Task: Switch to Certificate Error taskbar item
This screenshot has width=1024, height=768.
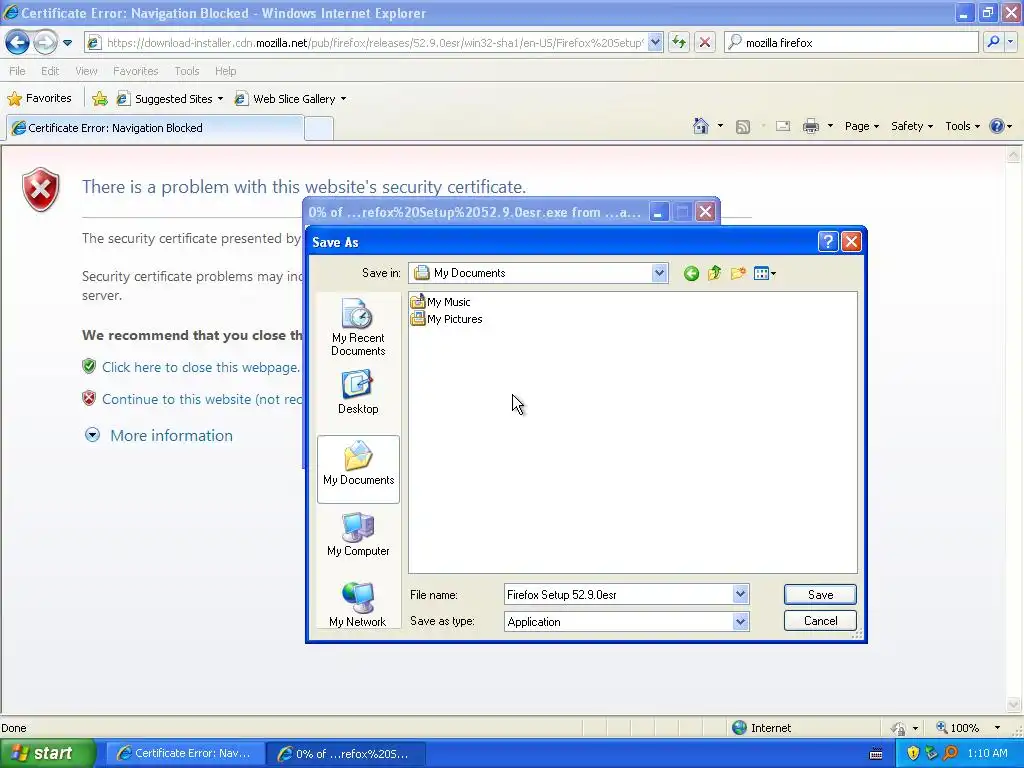Action: pos(185,753)
